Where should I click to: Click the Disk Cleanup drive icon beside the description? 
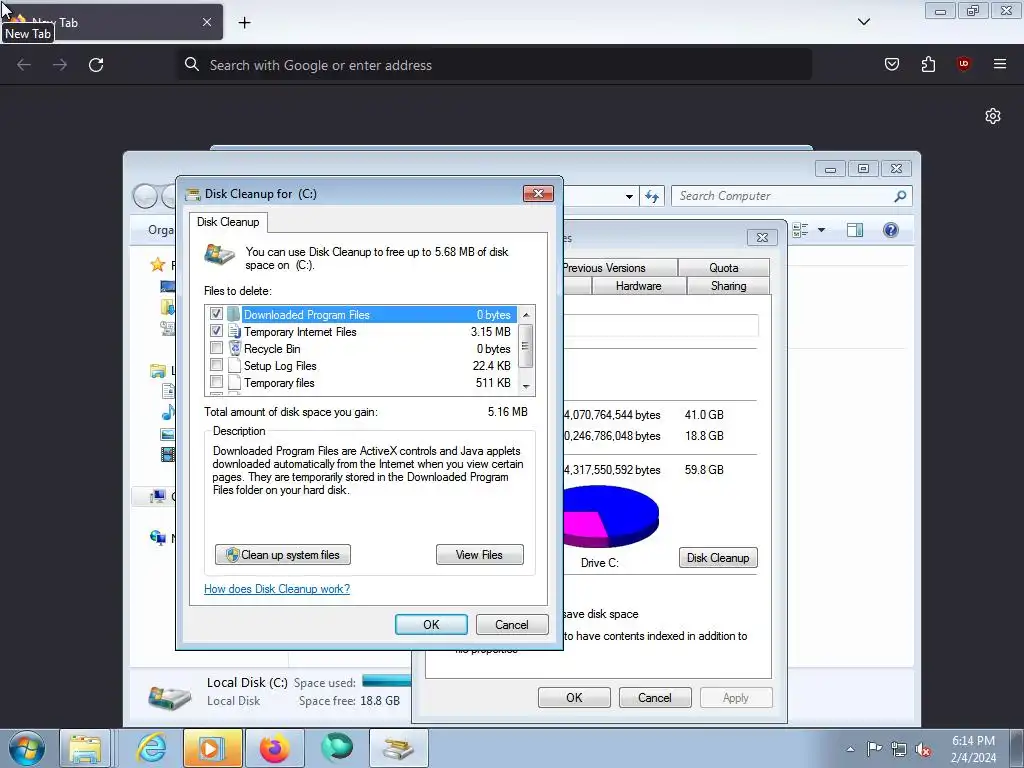pos(219,254)
